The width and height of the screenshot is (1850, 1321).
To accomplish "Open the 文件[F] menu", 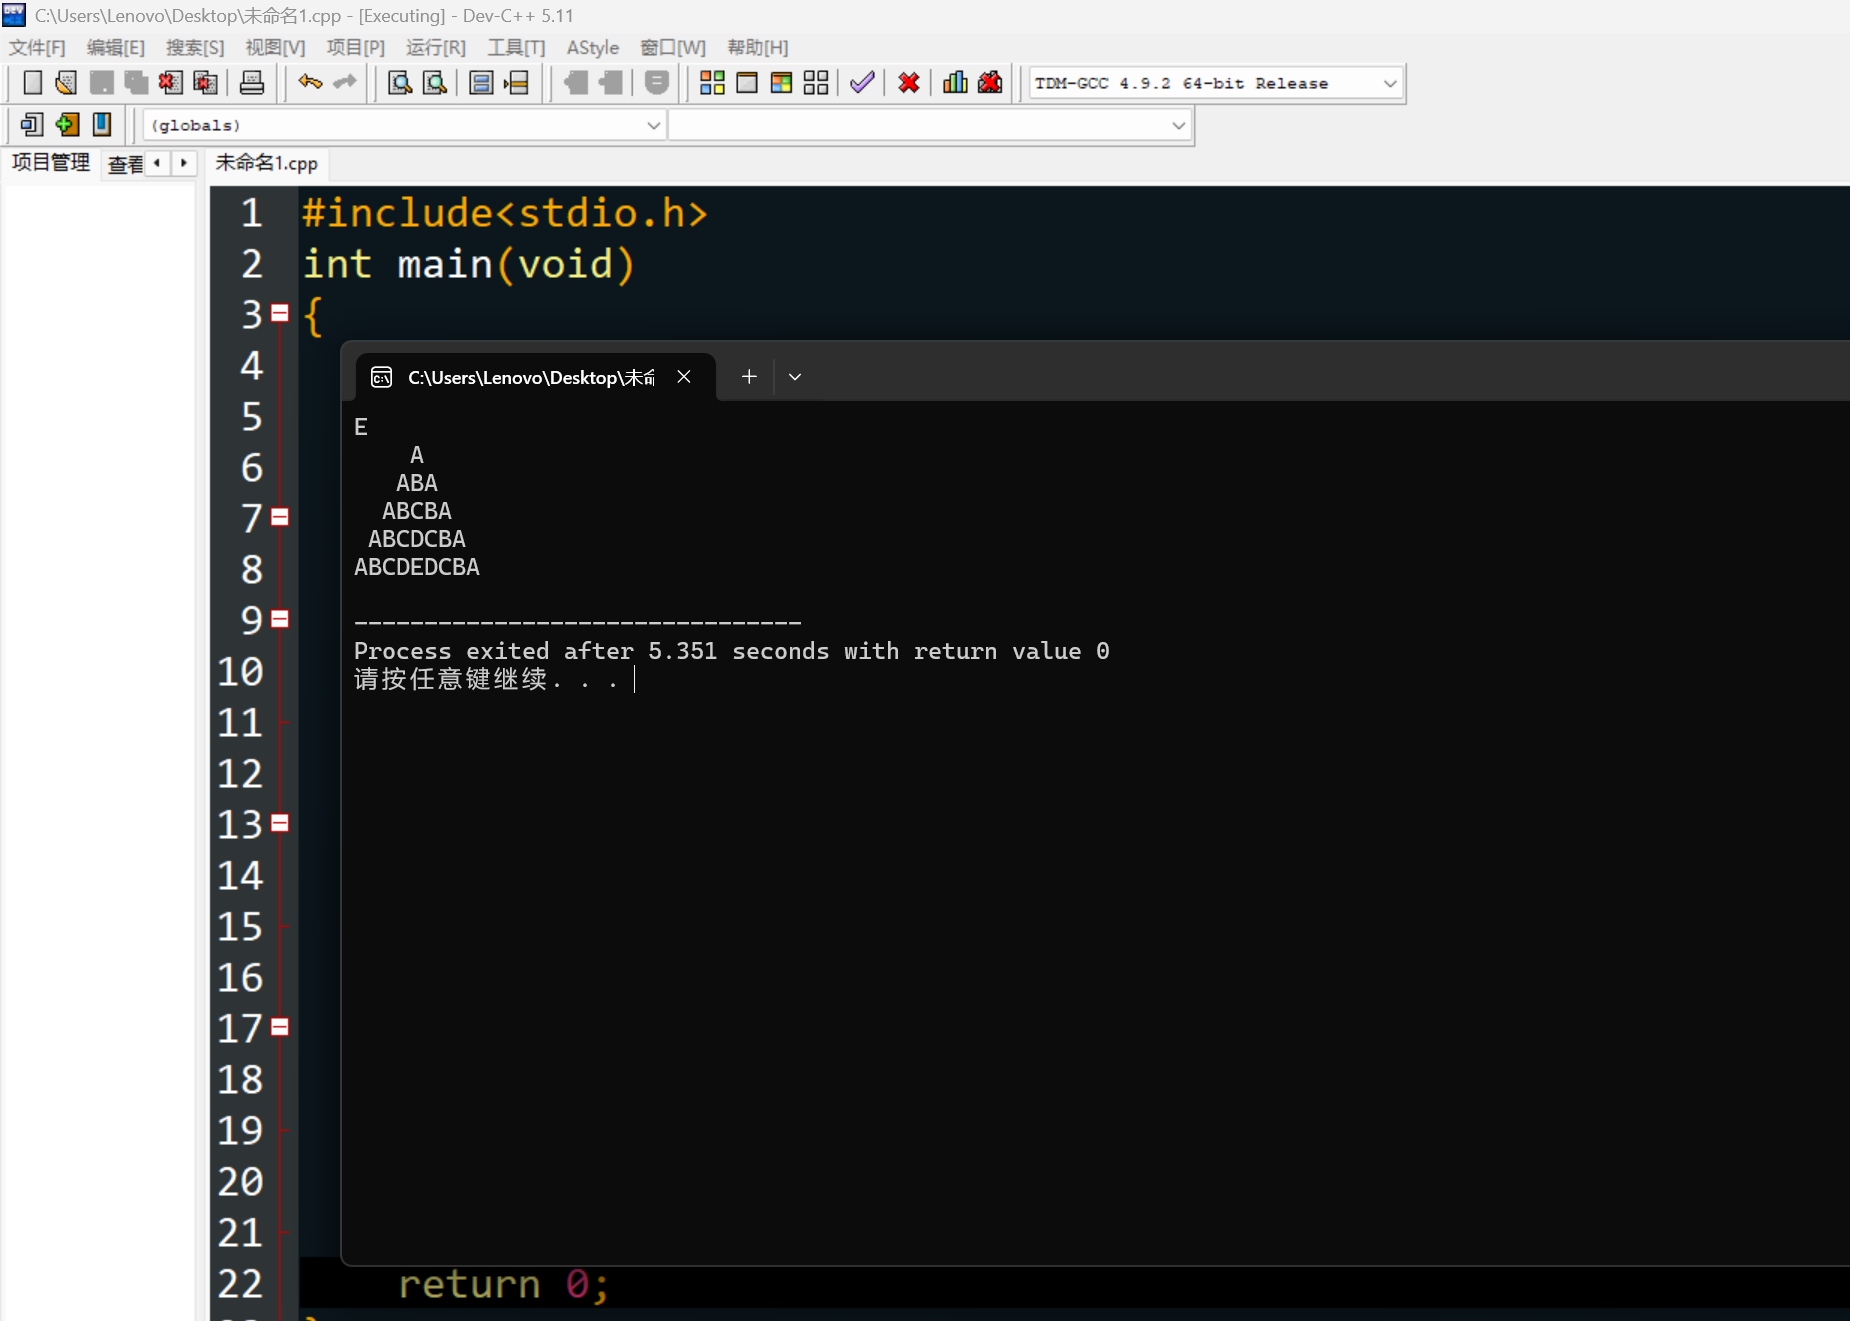I will pos(37,48).
